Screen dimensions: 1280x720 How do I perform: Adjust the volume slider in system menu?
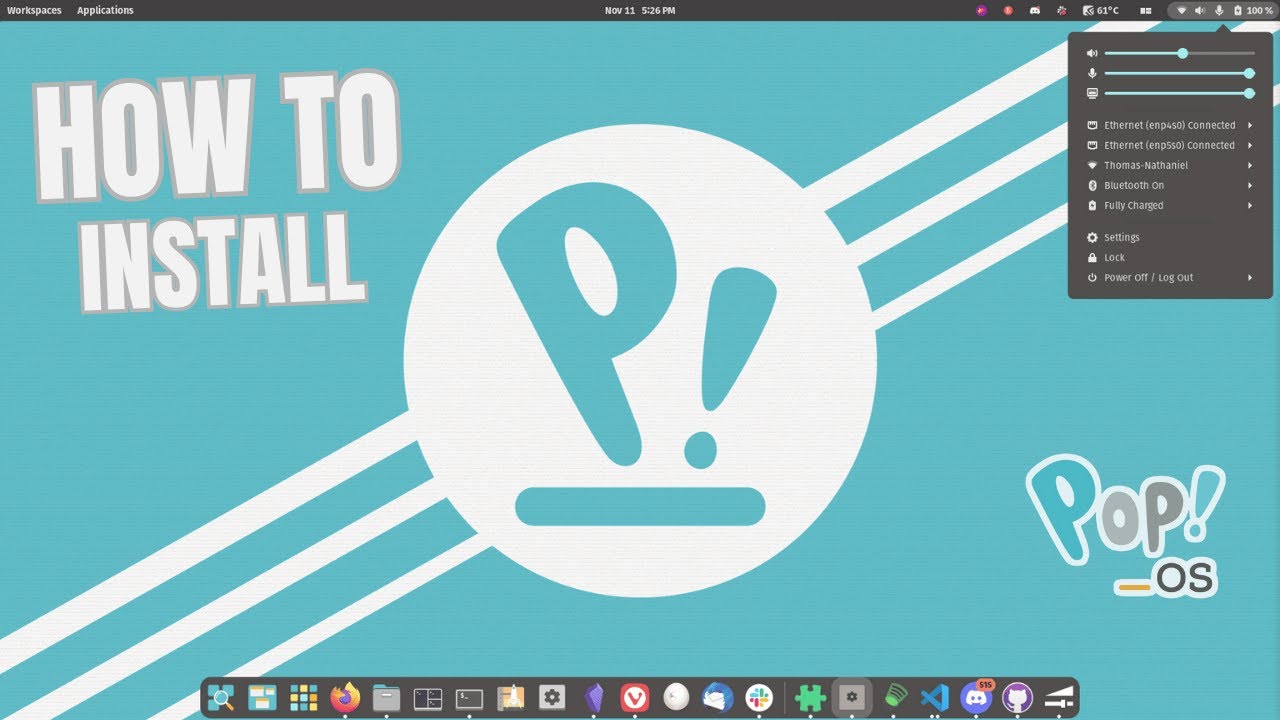[x=1180, y=53]
